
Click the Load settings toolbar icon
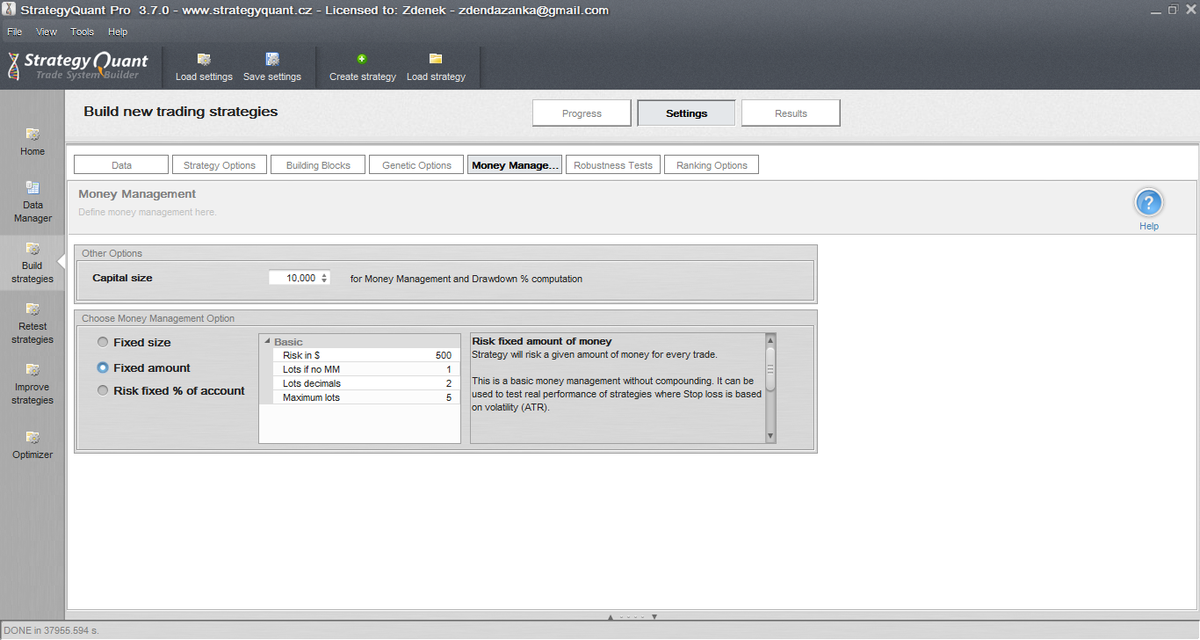click(204, 59)
